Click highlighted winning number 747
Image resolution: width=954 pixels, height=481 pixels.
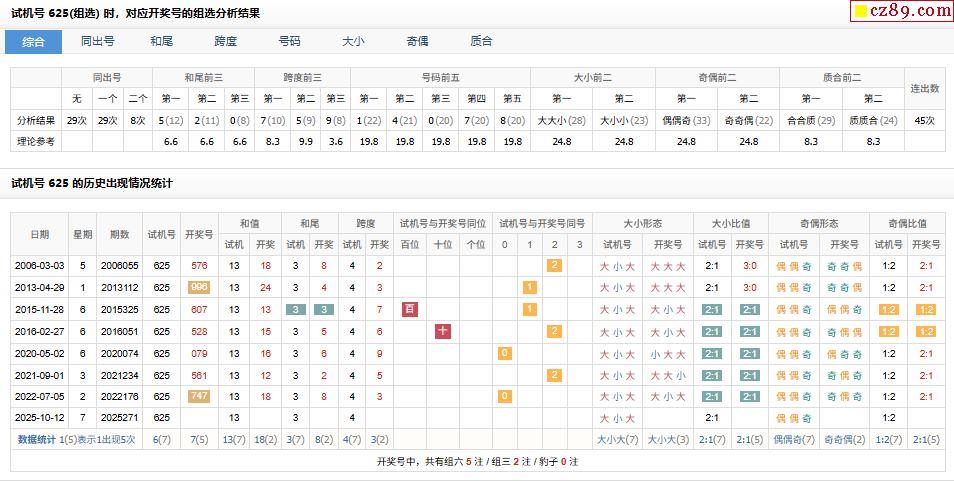click(x=199, y=396)
